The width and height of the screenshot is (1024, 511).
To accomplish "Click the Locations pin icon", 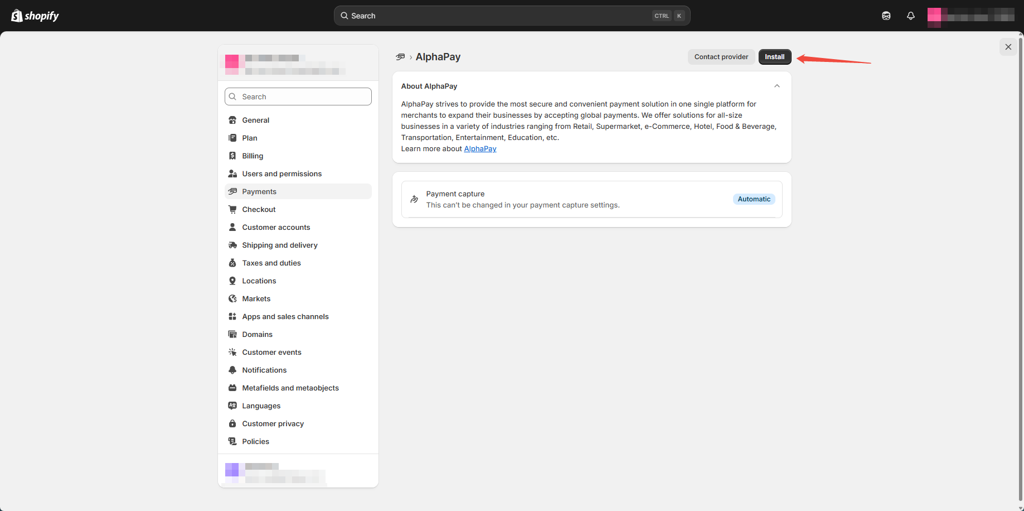I will [232, 281].
